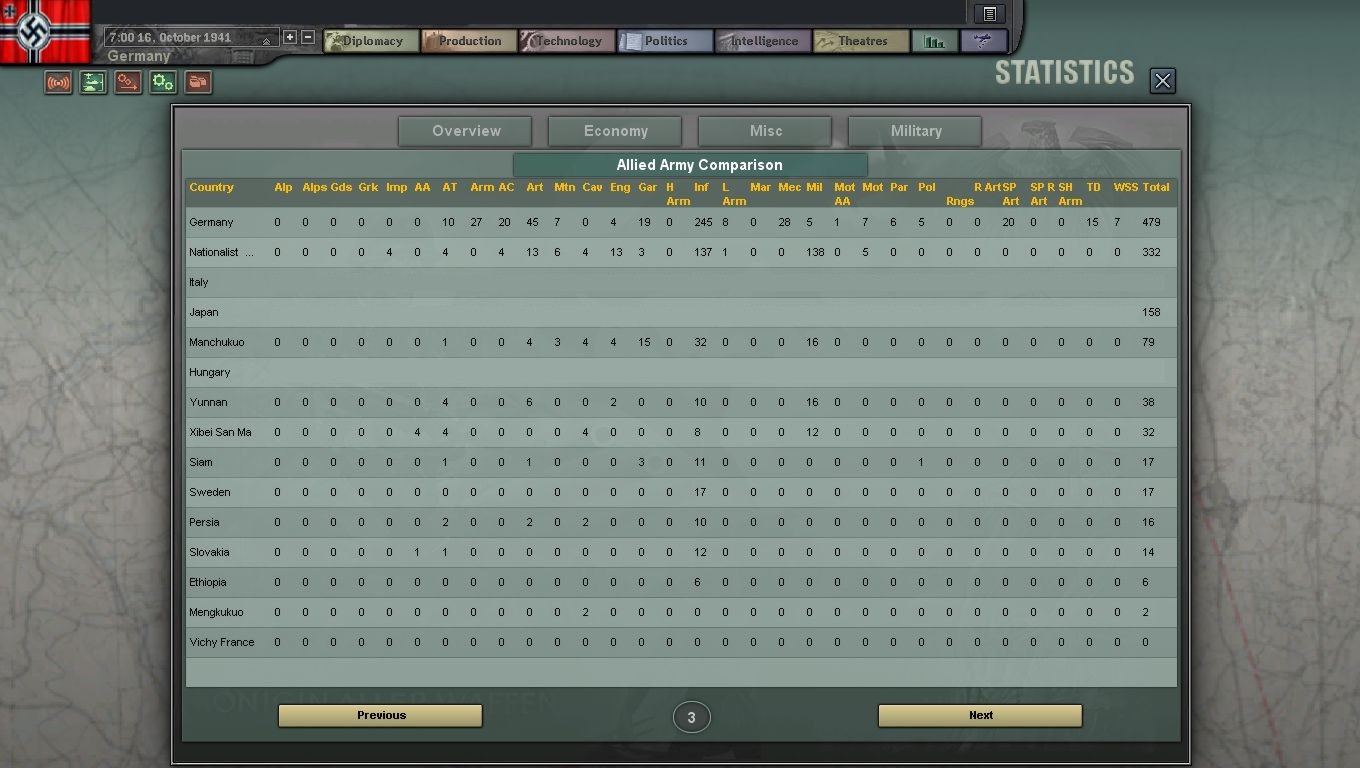Screen dimensions: 1360x768
Task: Click the red folder icon
Action: pyautogui.click(x=198, y=83)
